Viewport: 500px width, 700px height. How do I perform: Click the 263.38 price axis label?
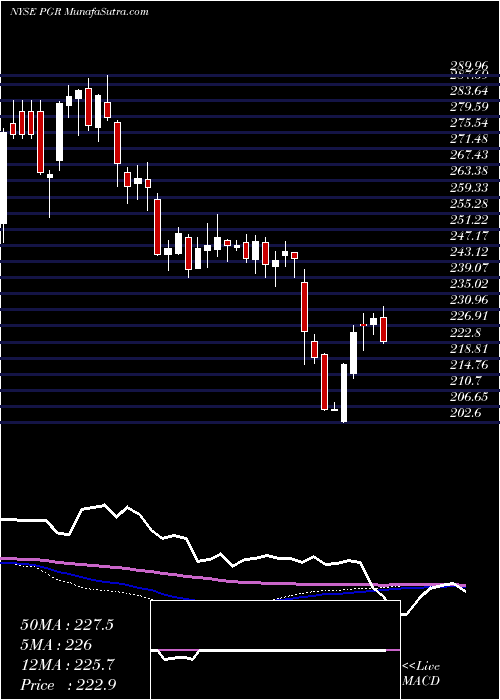[x=469, y=171]
